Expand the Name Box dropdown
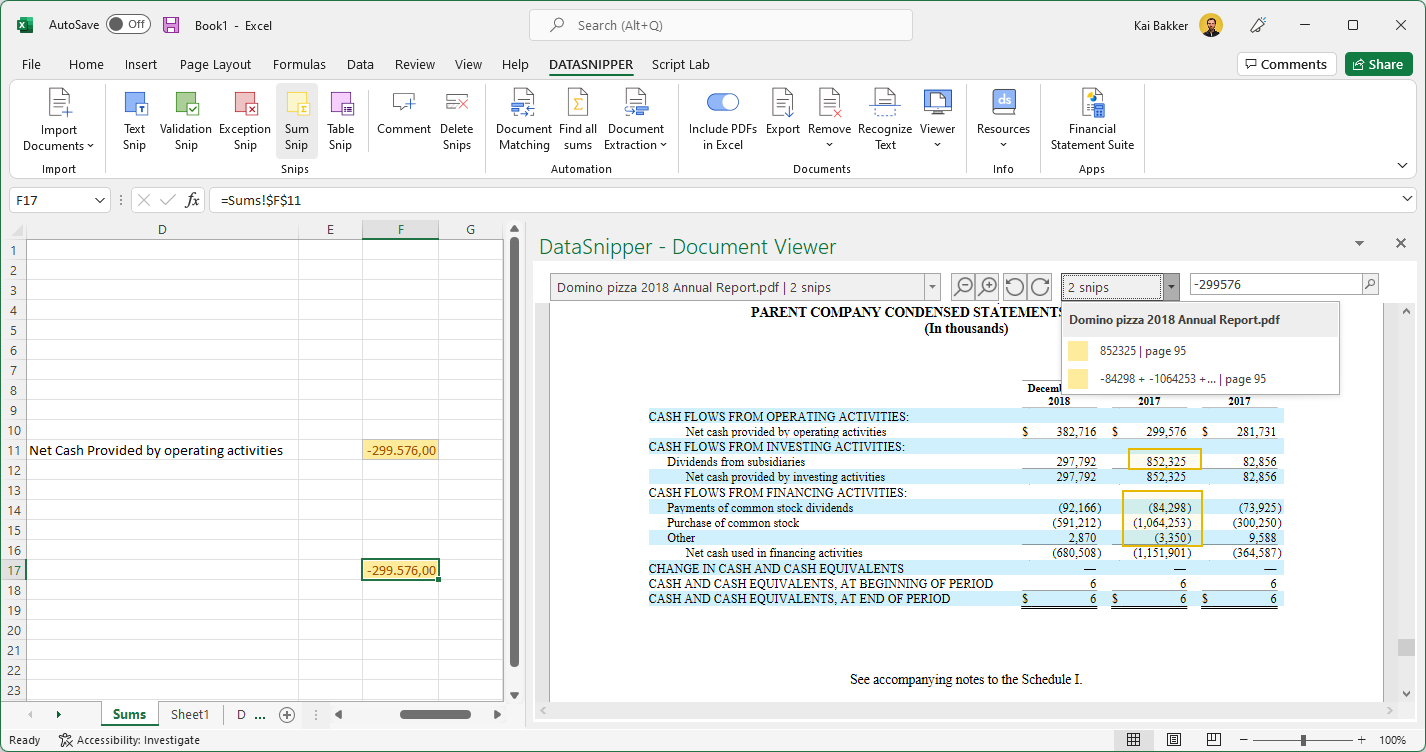This screenshot has height=752, width=1426. pos(99,200)
